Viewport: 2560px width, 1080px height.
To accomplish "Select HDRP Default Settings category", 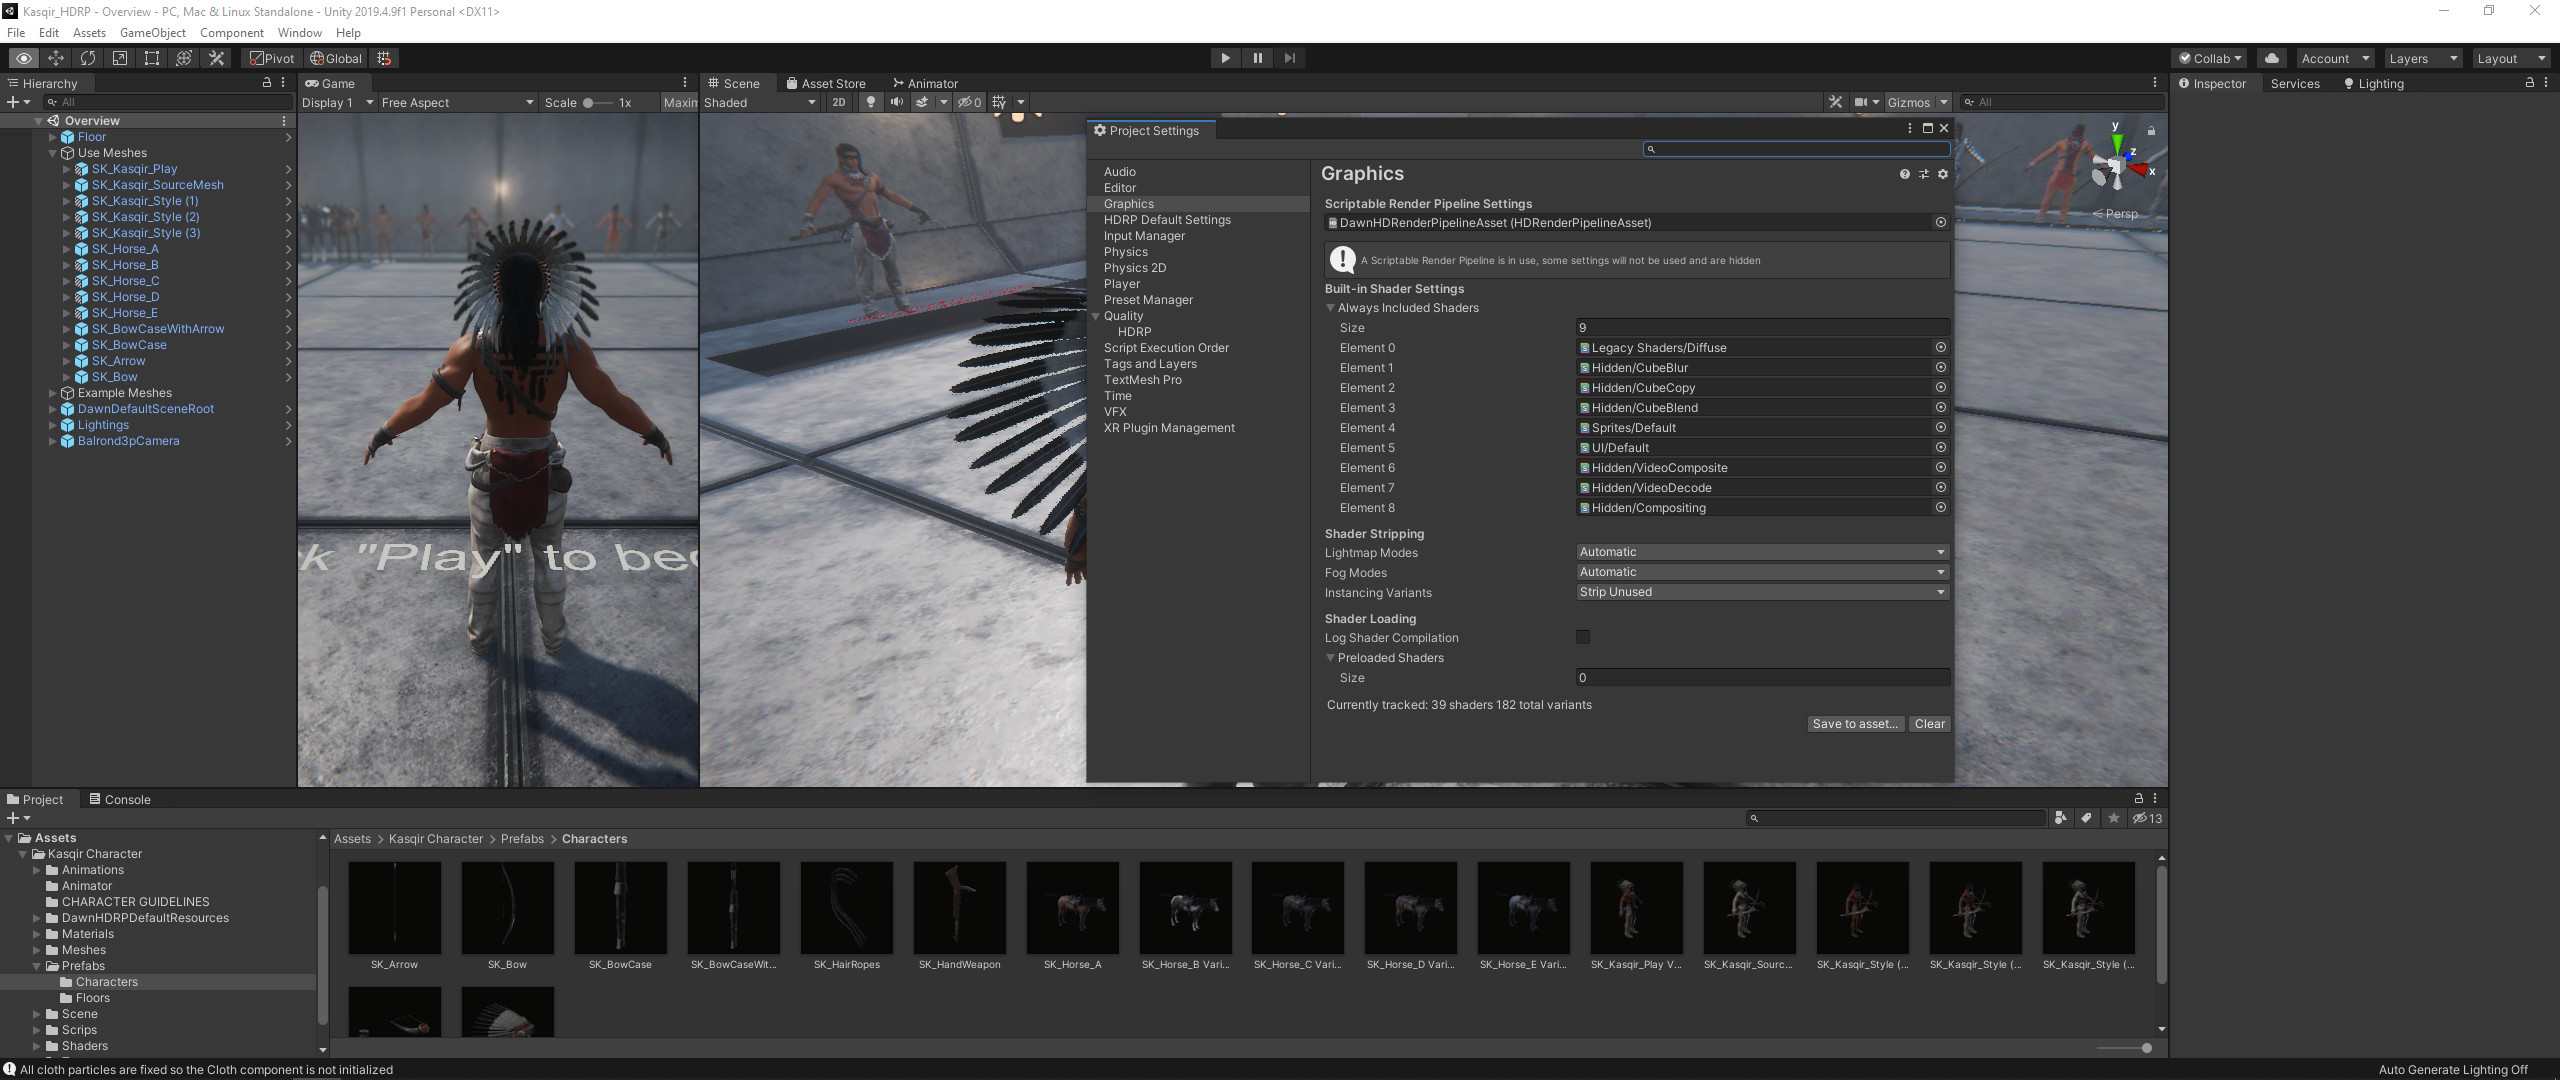I will tap(1167, 220).
